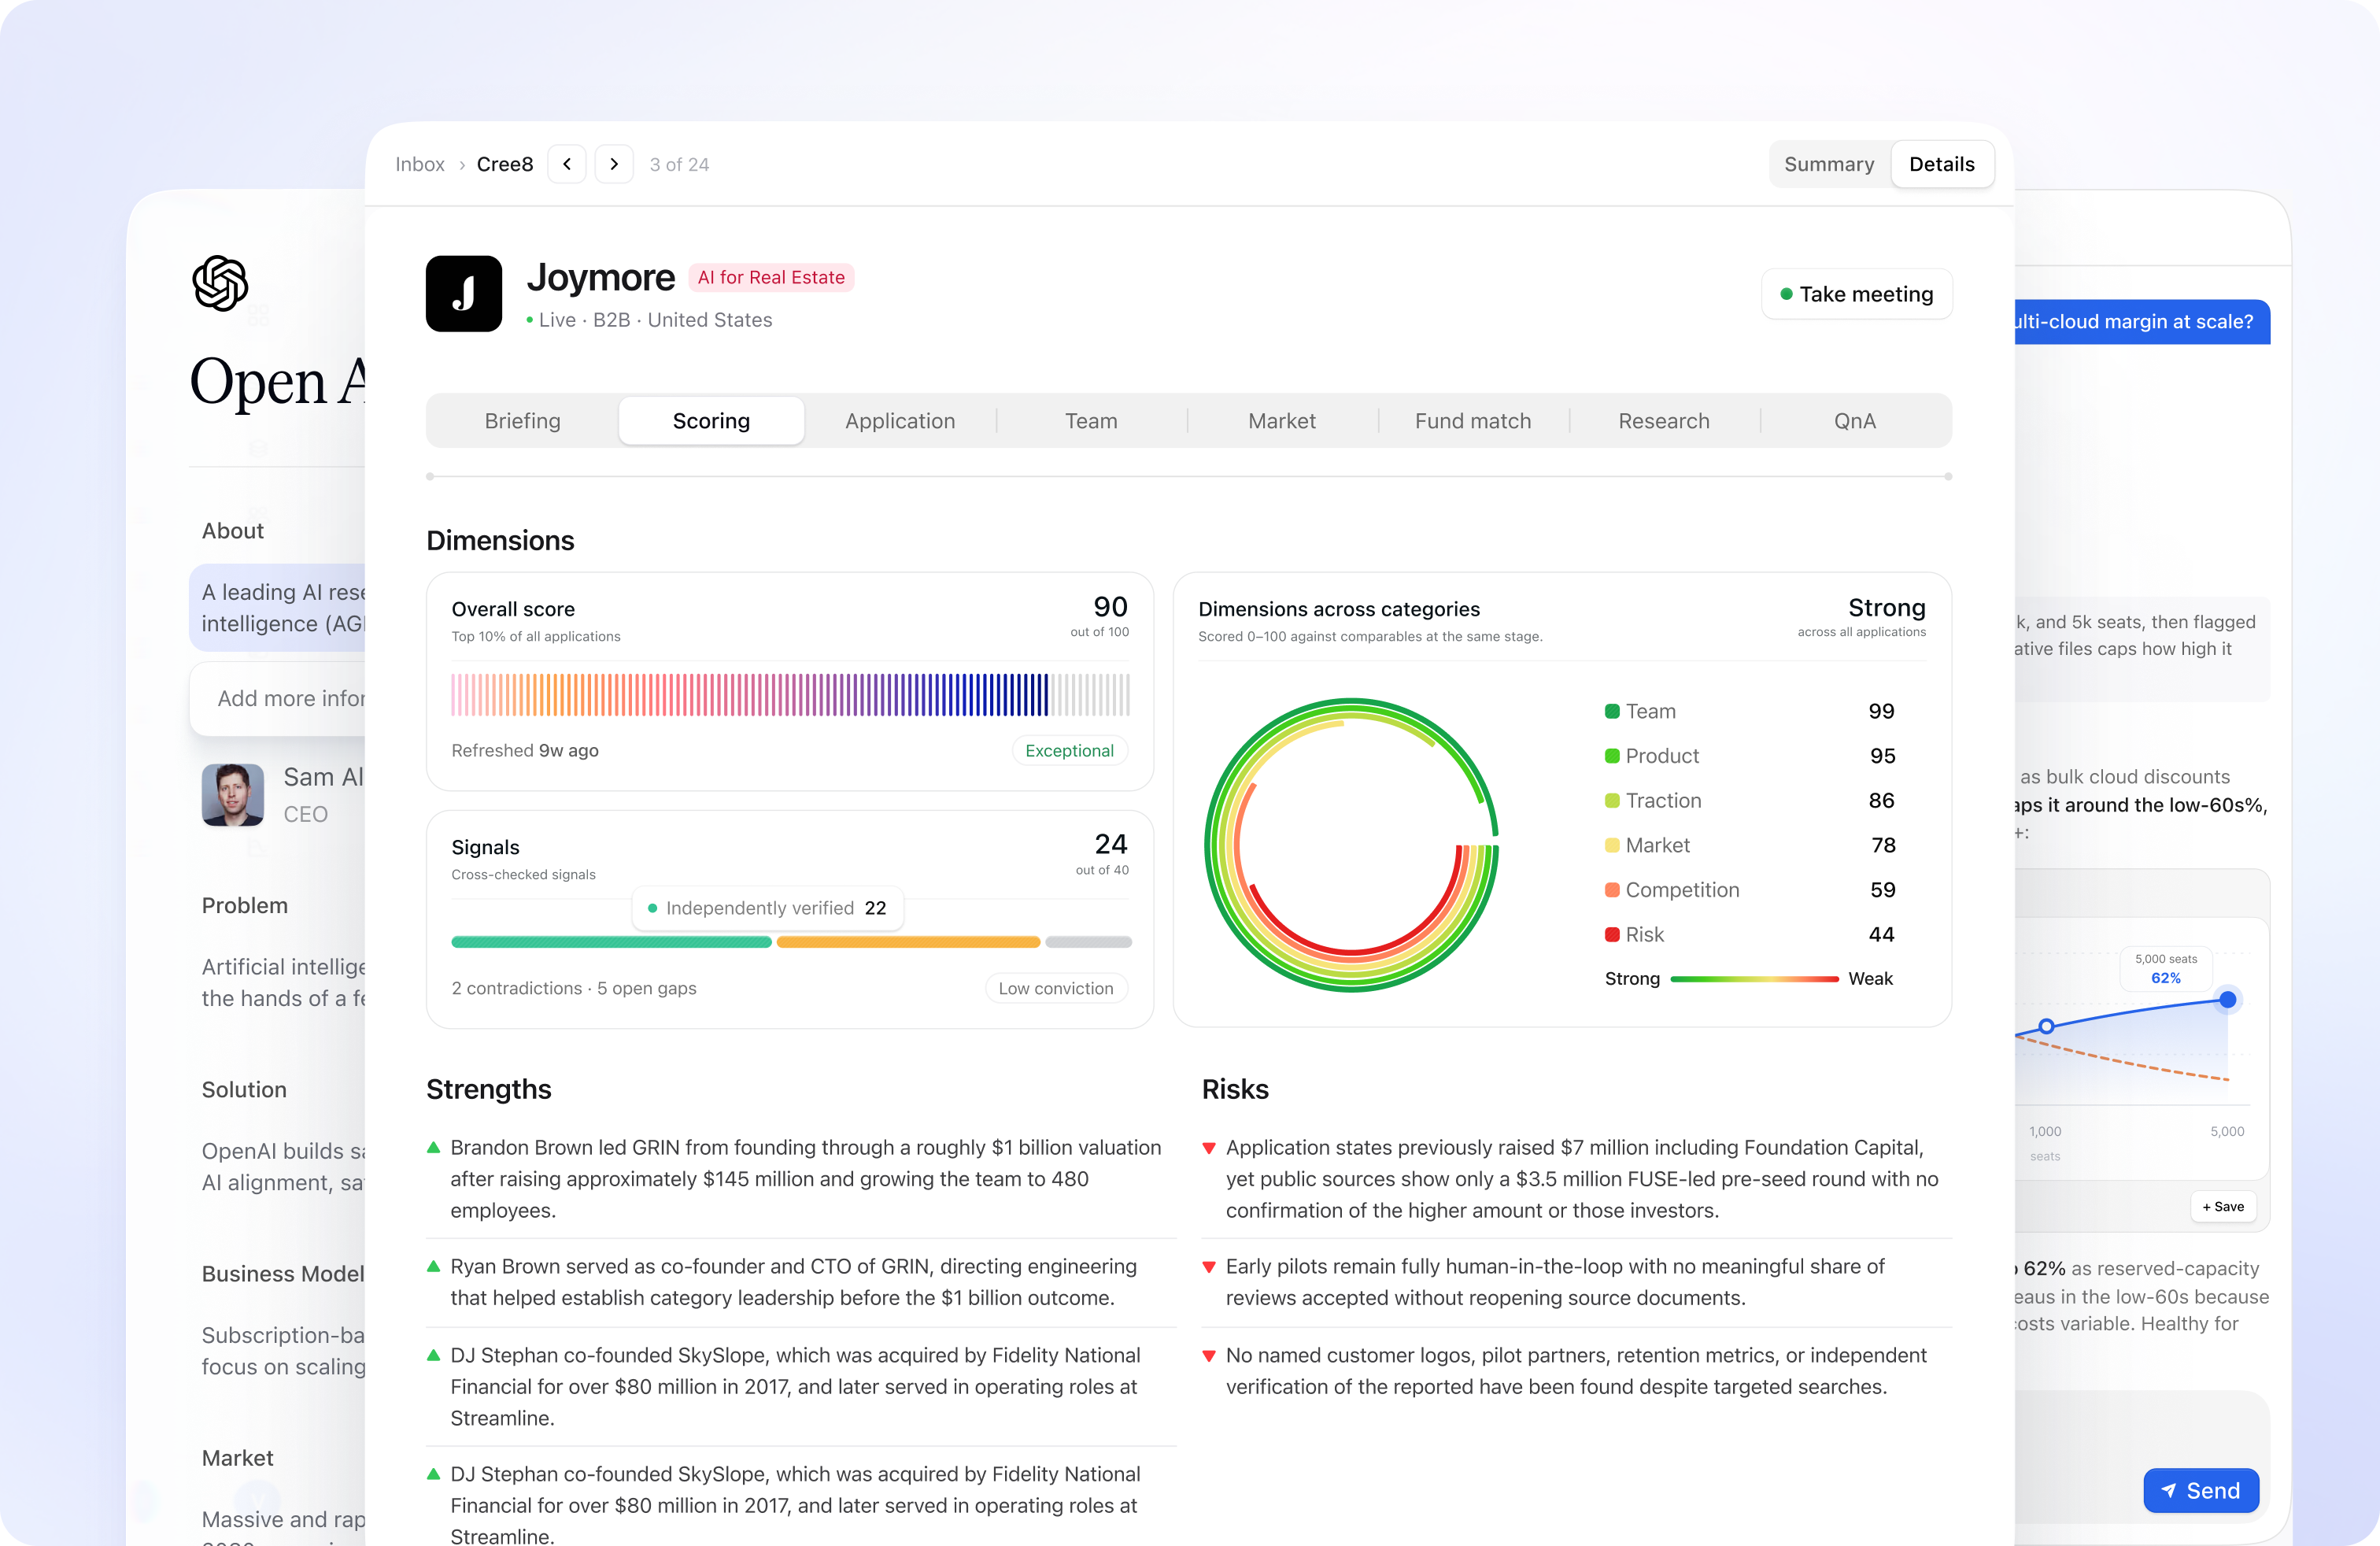Click the Inbox breadcrumb link
This screenshot has width=2380, height=1546.
pyautogui.click(x=420, y=164)
